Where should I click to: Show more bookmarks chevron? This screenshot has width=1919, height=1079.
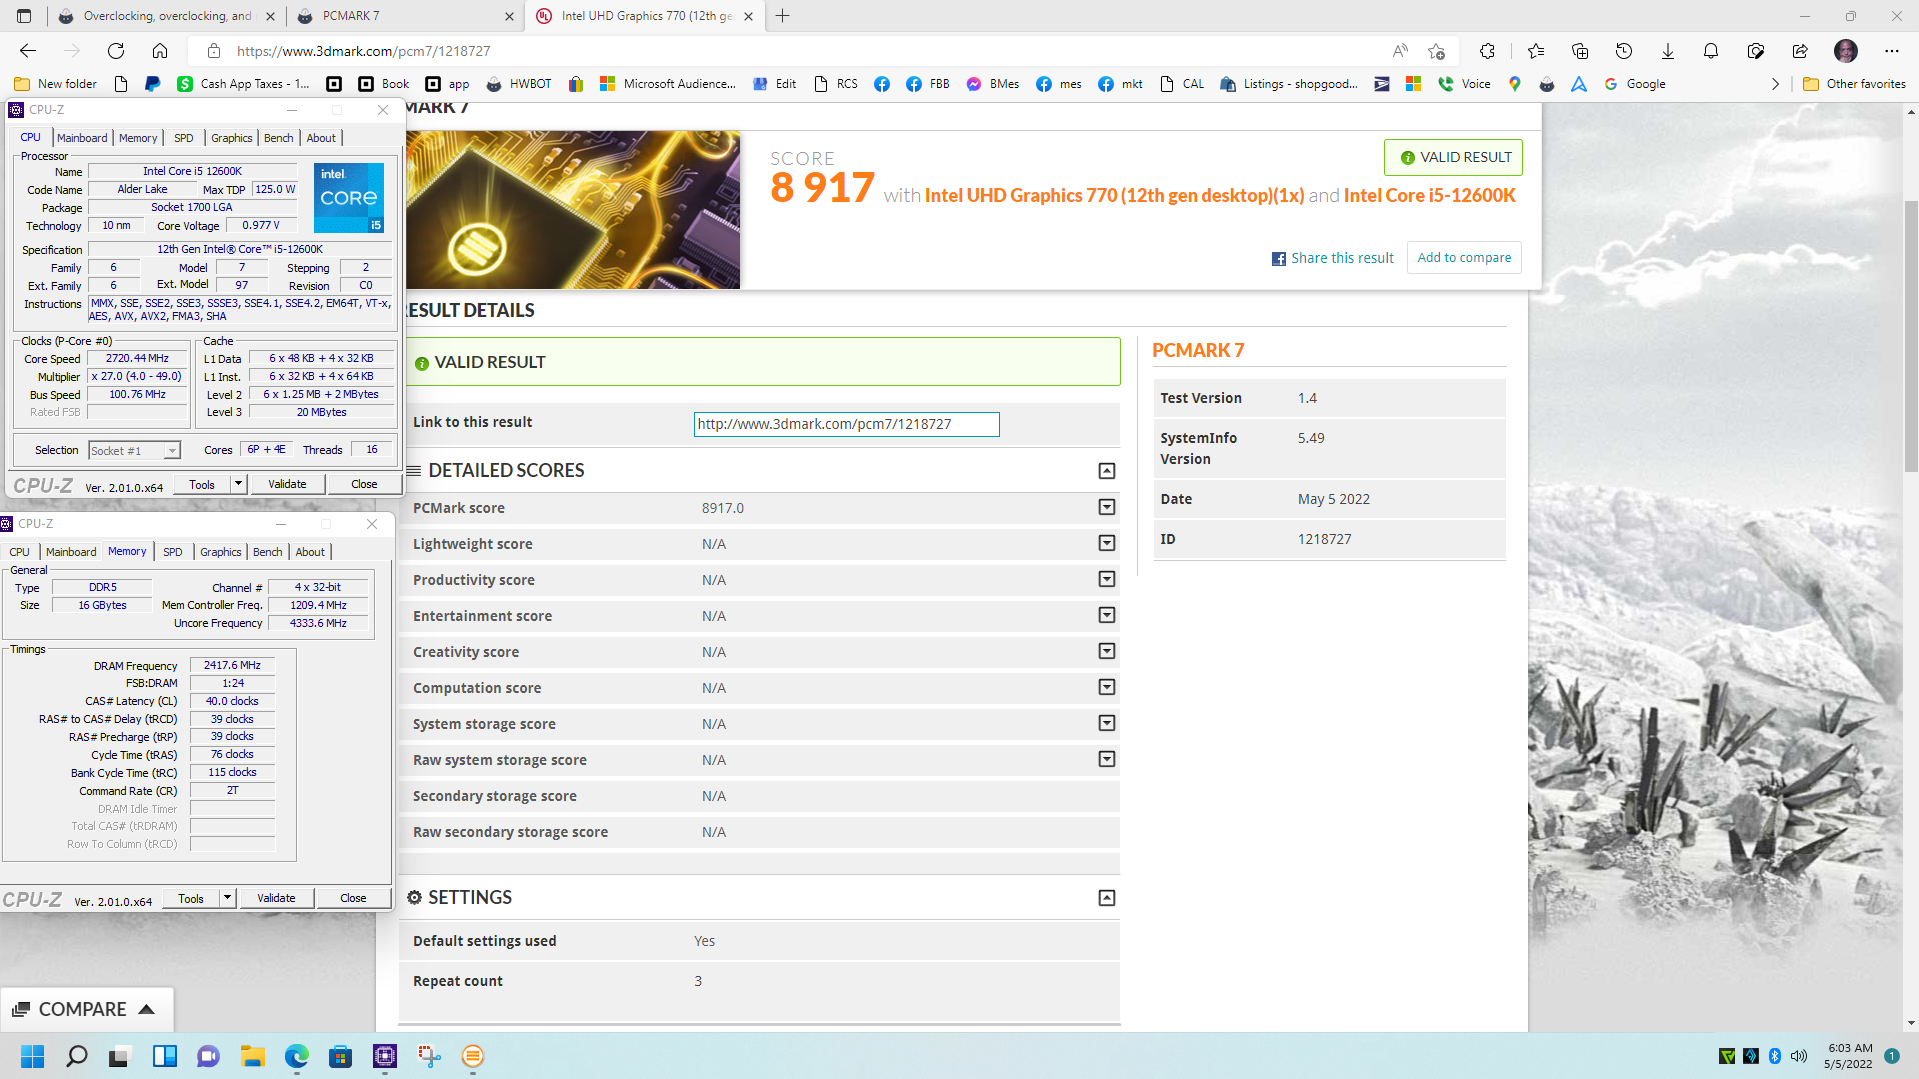[x=1775, y=84]
